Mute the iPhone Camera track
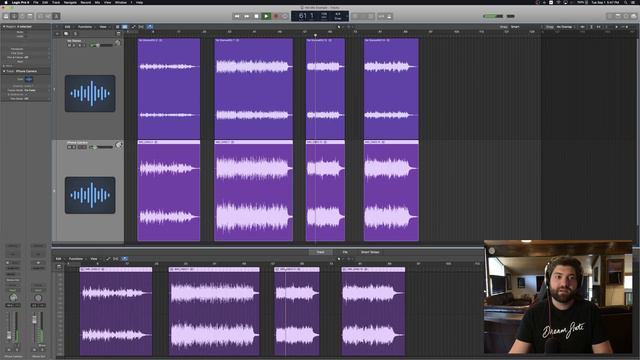This screenshot has height=360, width=640. coord(69,147)
